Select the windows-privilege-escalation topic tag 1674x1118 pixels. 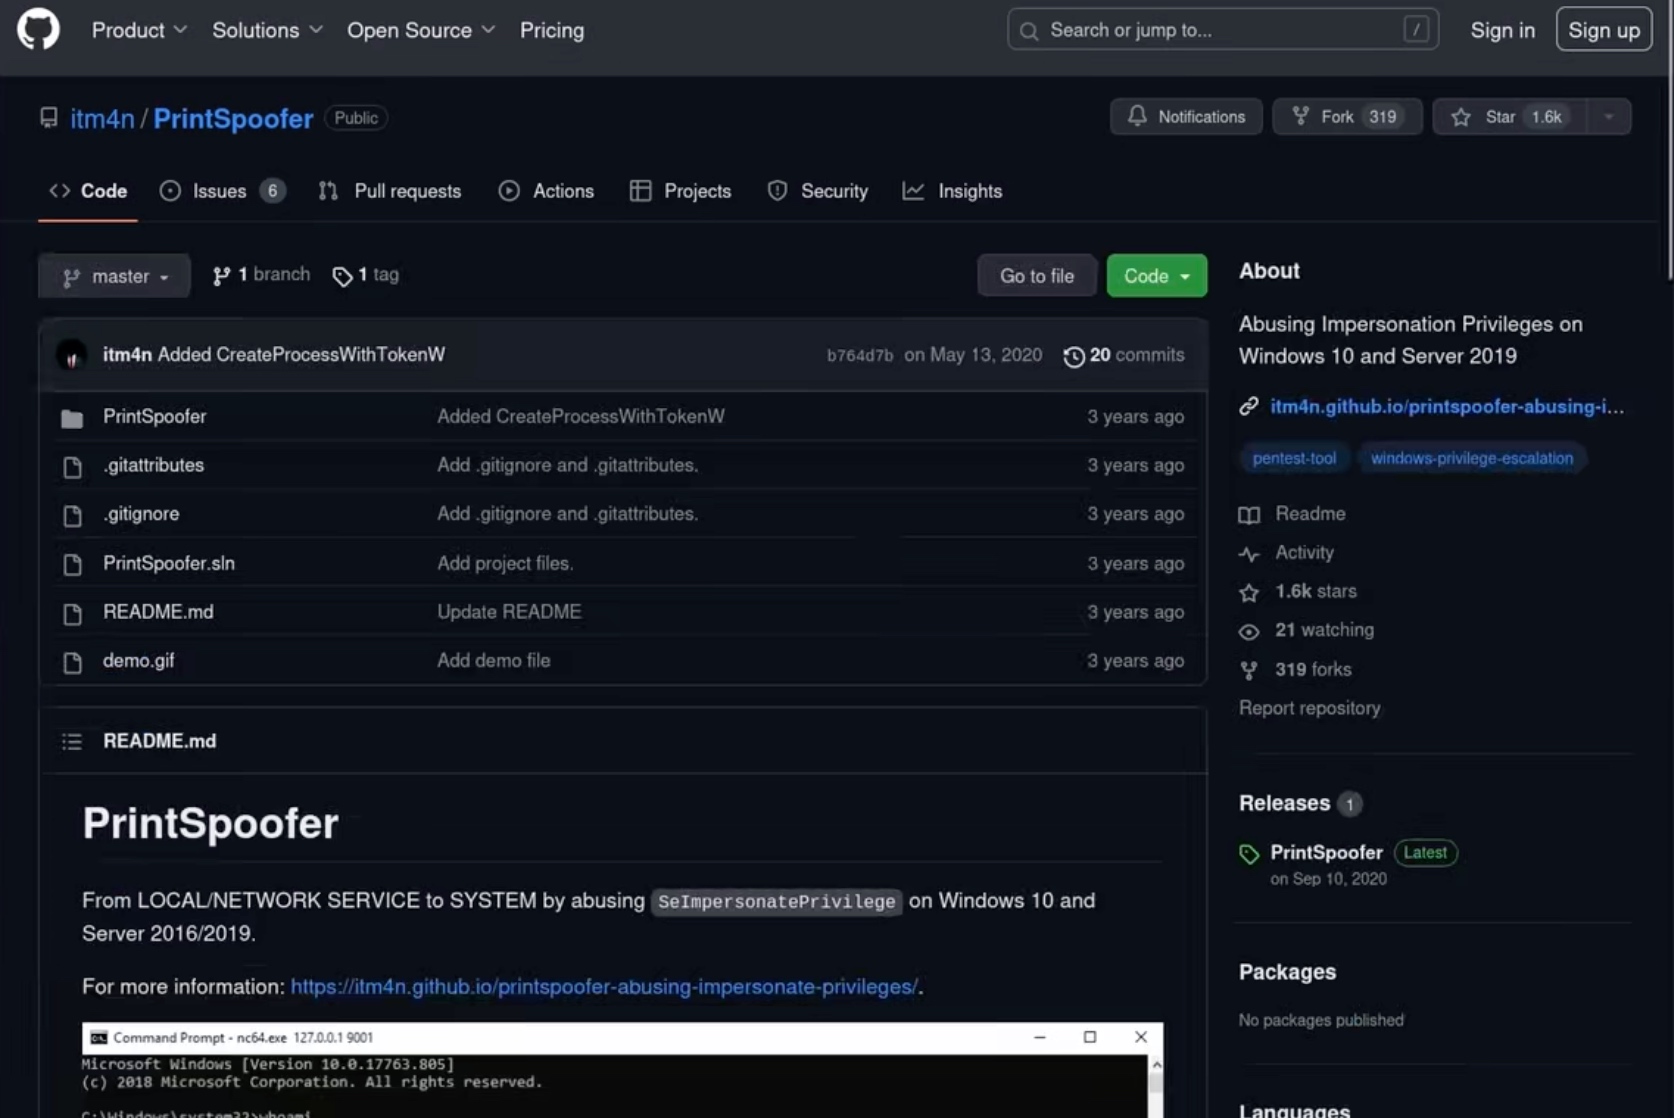pos(1472,458)
